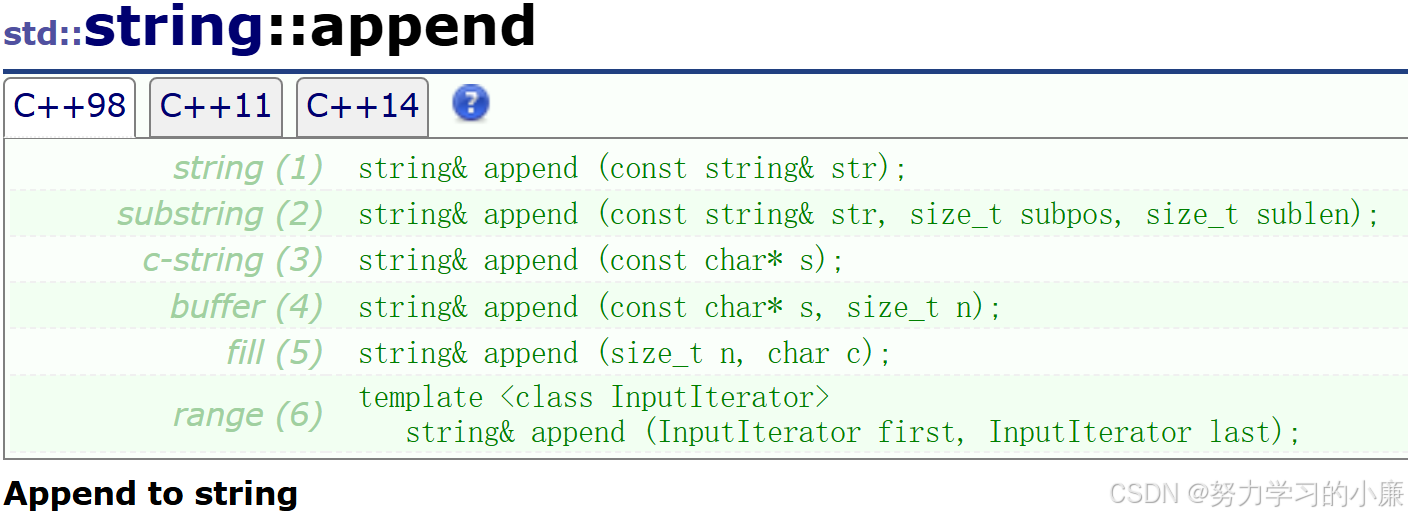The height and width of the screenshot is (519, 1408).
Task: Click the blue help question mark icon
Action: tap(471, 103)
